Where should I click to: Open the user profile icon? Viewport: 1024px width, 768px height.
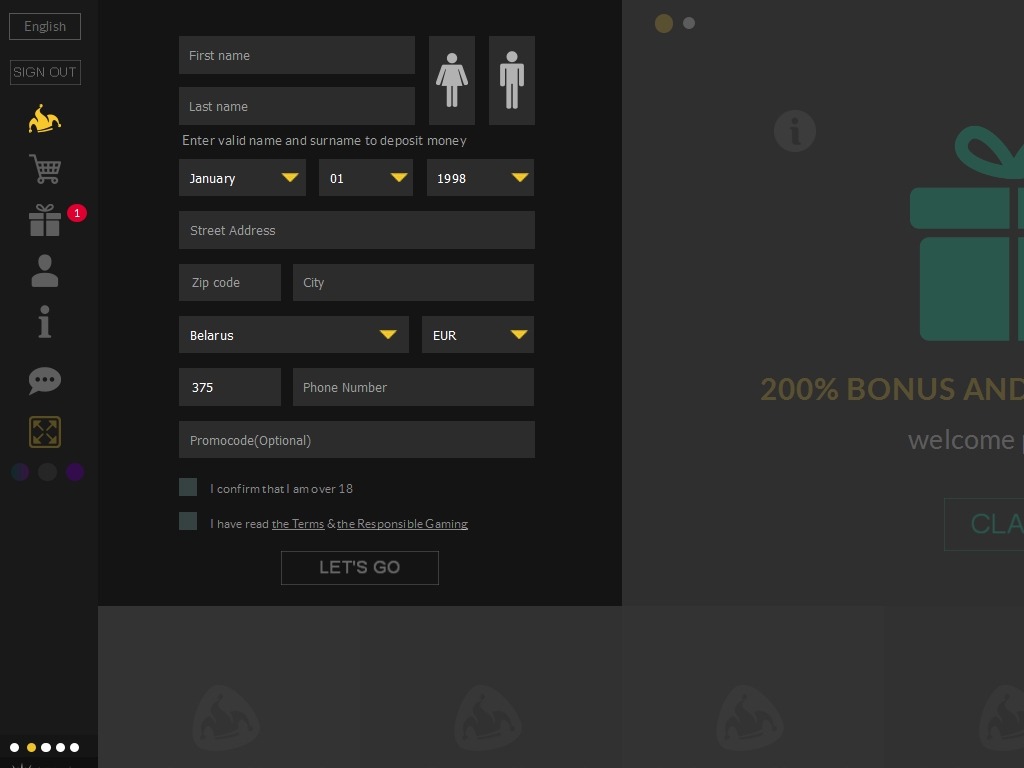click(45, 271)
